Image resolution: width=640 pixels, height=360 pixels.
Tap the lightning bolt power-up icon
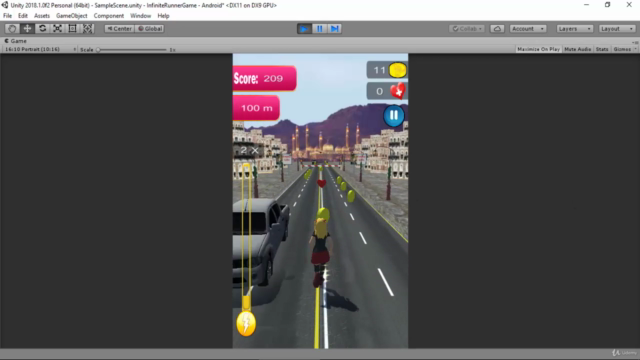pos(246,324)
